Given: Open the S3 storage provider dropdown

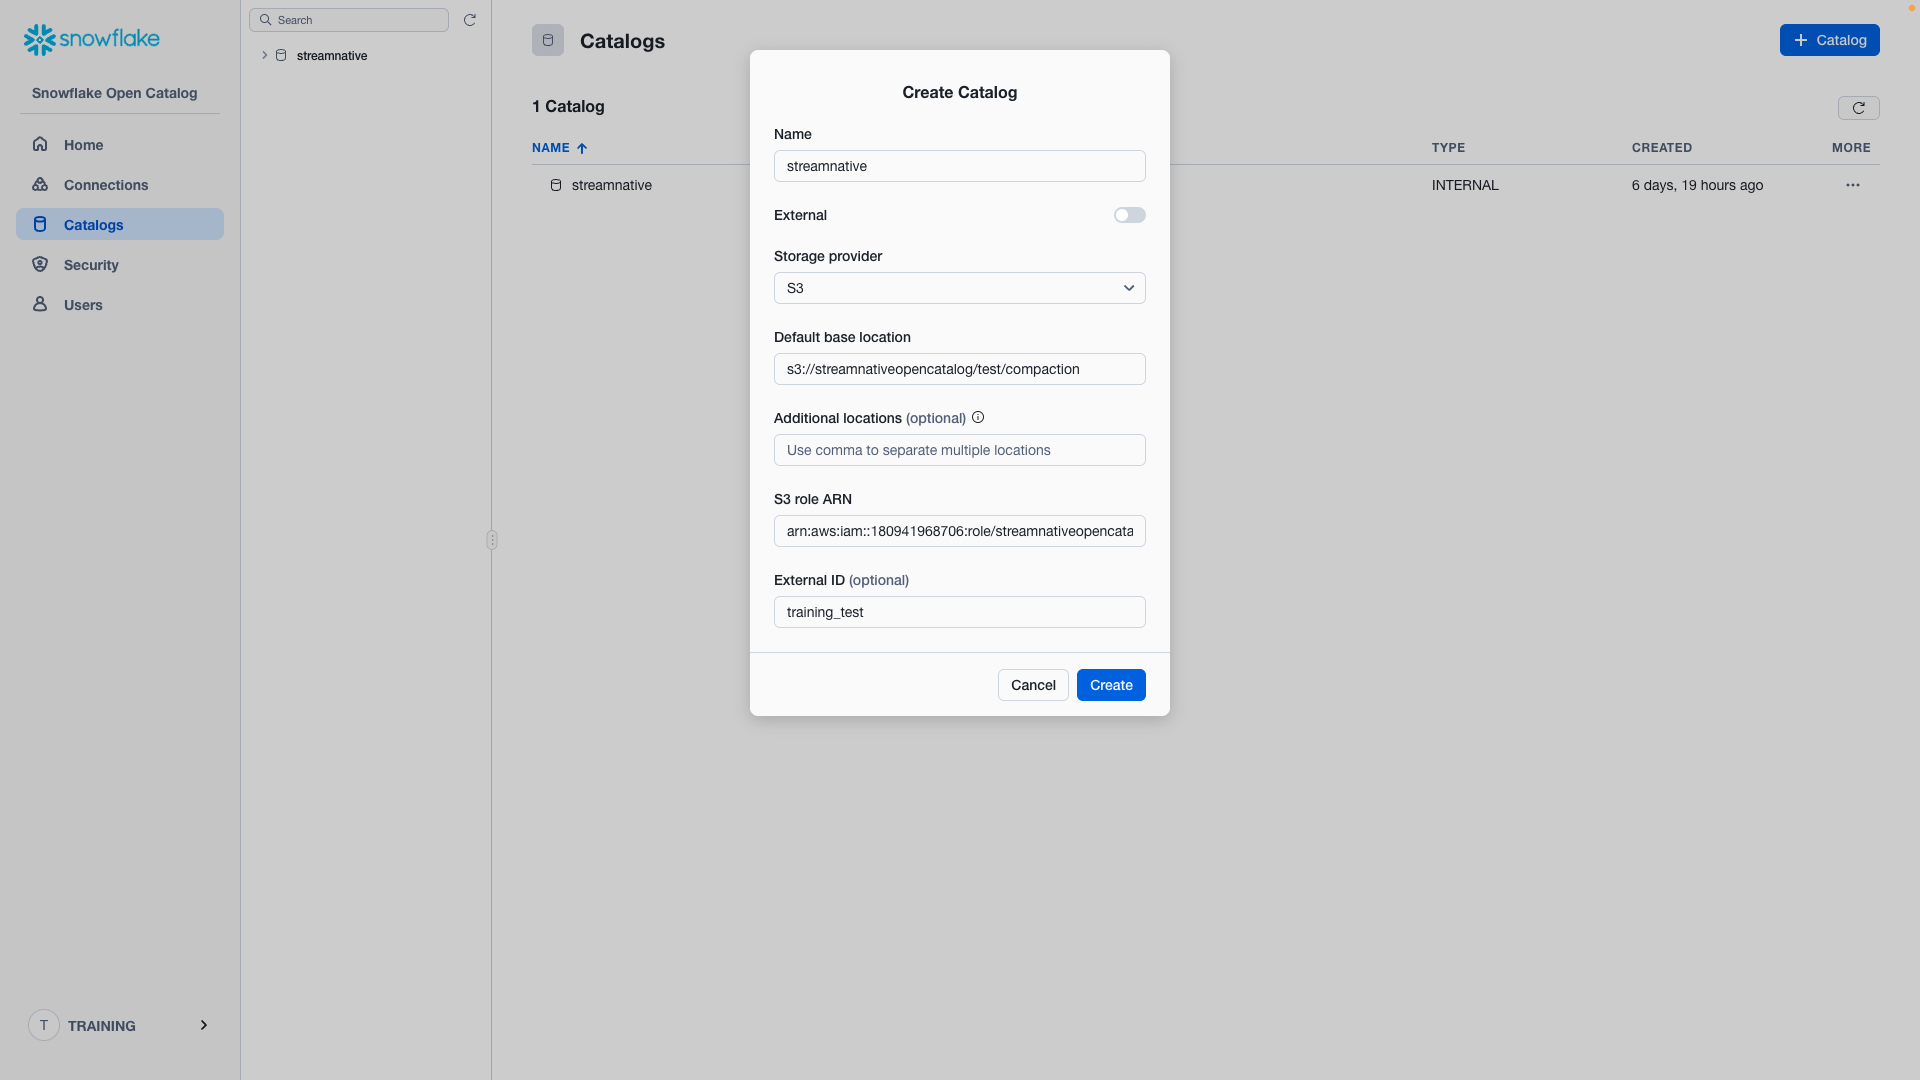Looking at the screenshot, I should pos(960,287).
